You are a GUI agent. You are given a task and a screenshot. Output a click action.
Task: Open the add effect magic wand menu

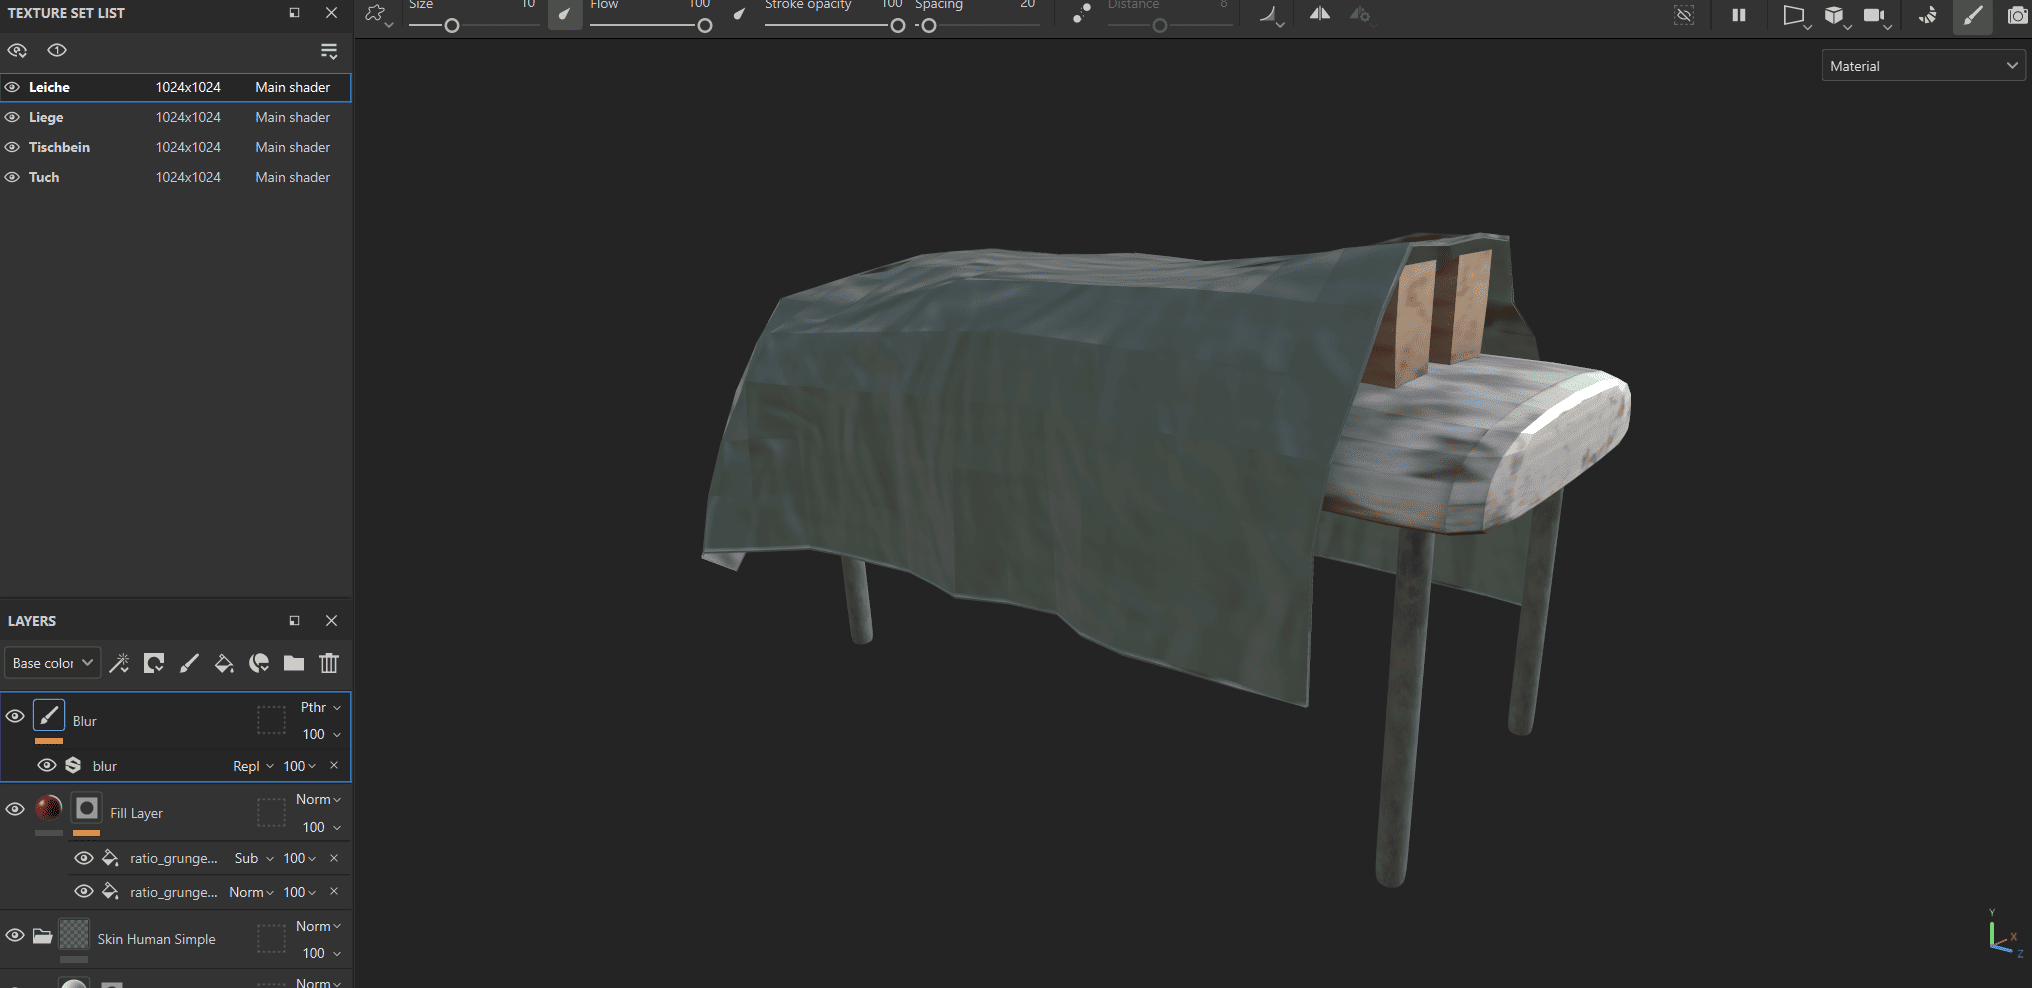[120, 663]
